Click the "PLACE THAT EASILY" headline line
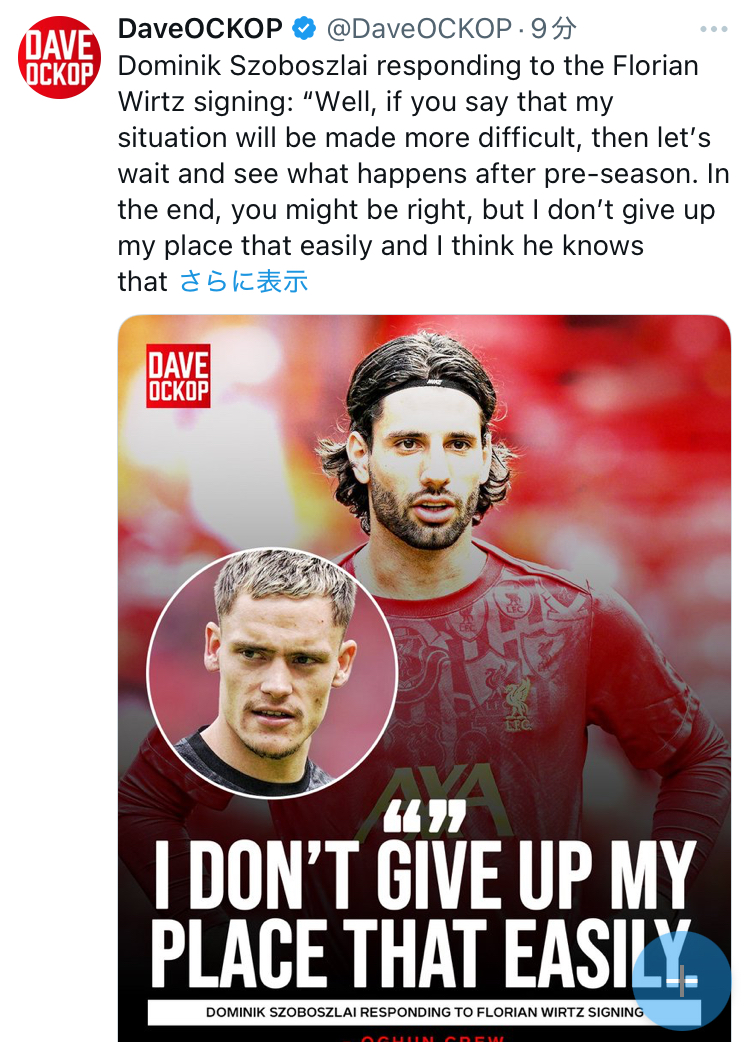The image size is (750, 1042). pyautogui.click(x=422, y=954)
